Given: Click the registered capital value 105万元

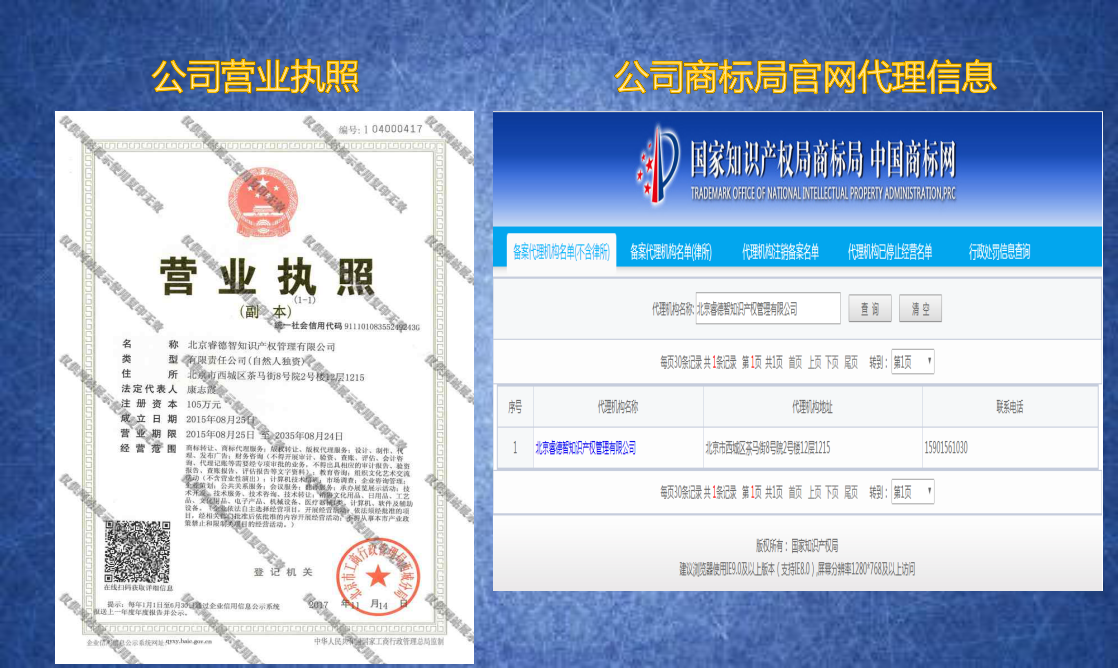Looking at the screenshot, I should pyautogui.click(x=203, y=404).
